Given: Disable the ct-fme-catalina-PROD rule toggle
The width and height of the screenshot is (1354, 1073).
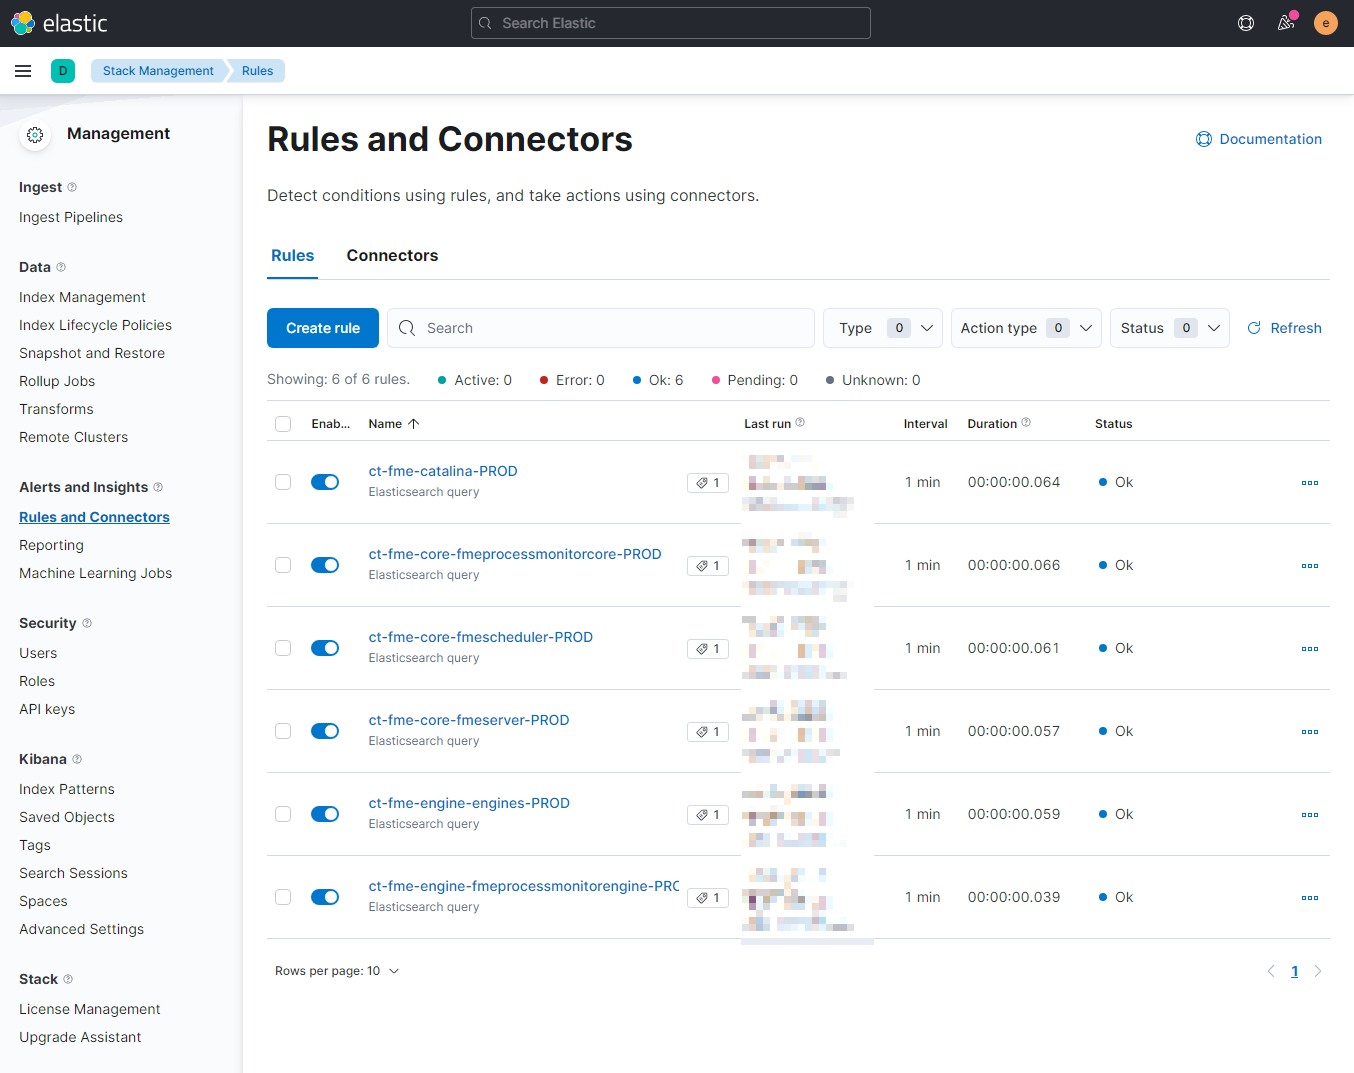Looking at the screenshot, I should click(325, 481).
